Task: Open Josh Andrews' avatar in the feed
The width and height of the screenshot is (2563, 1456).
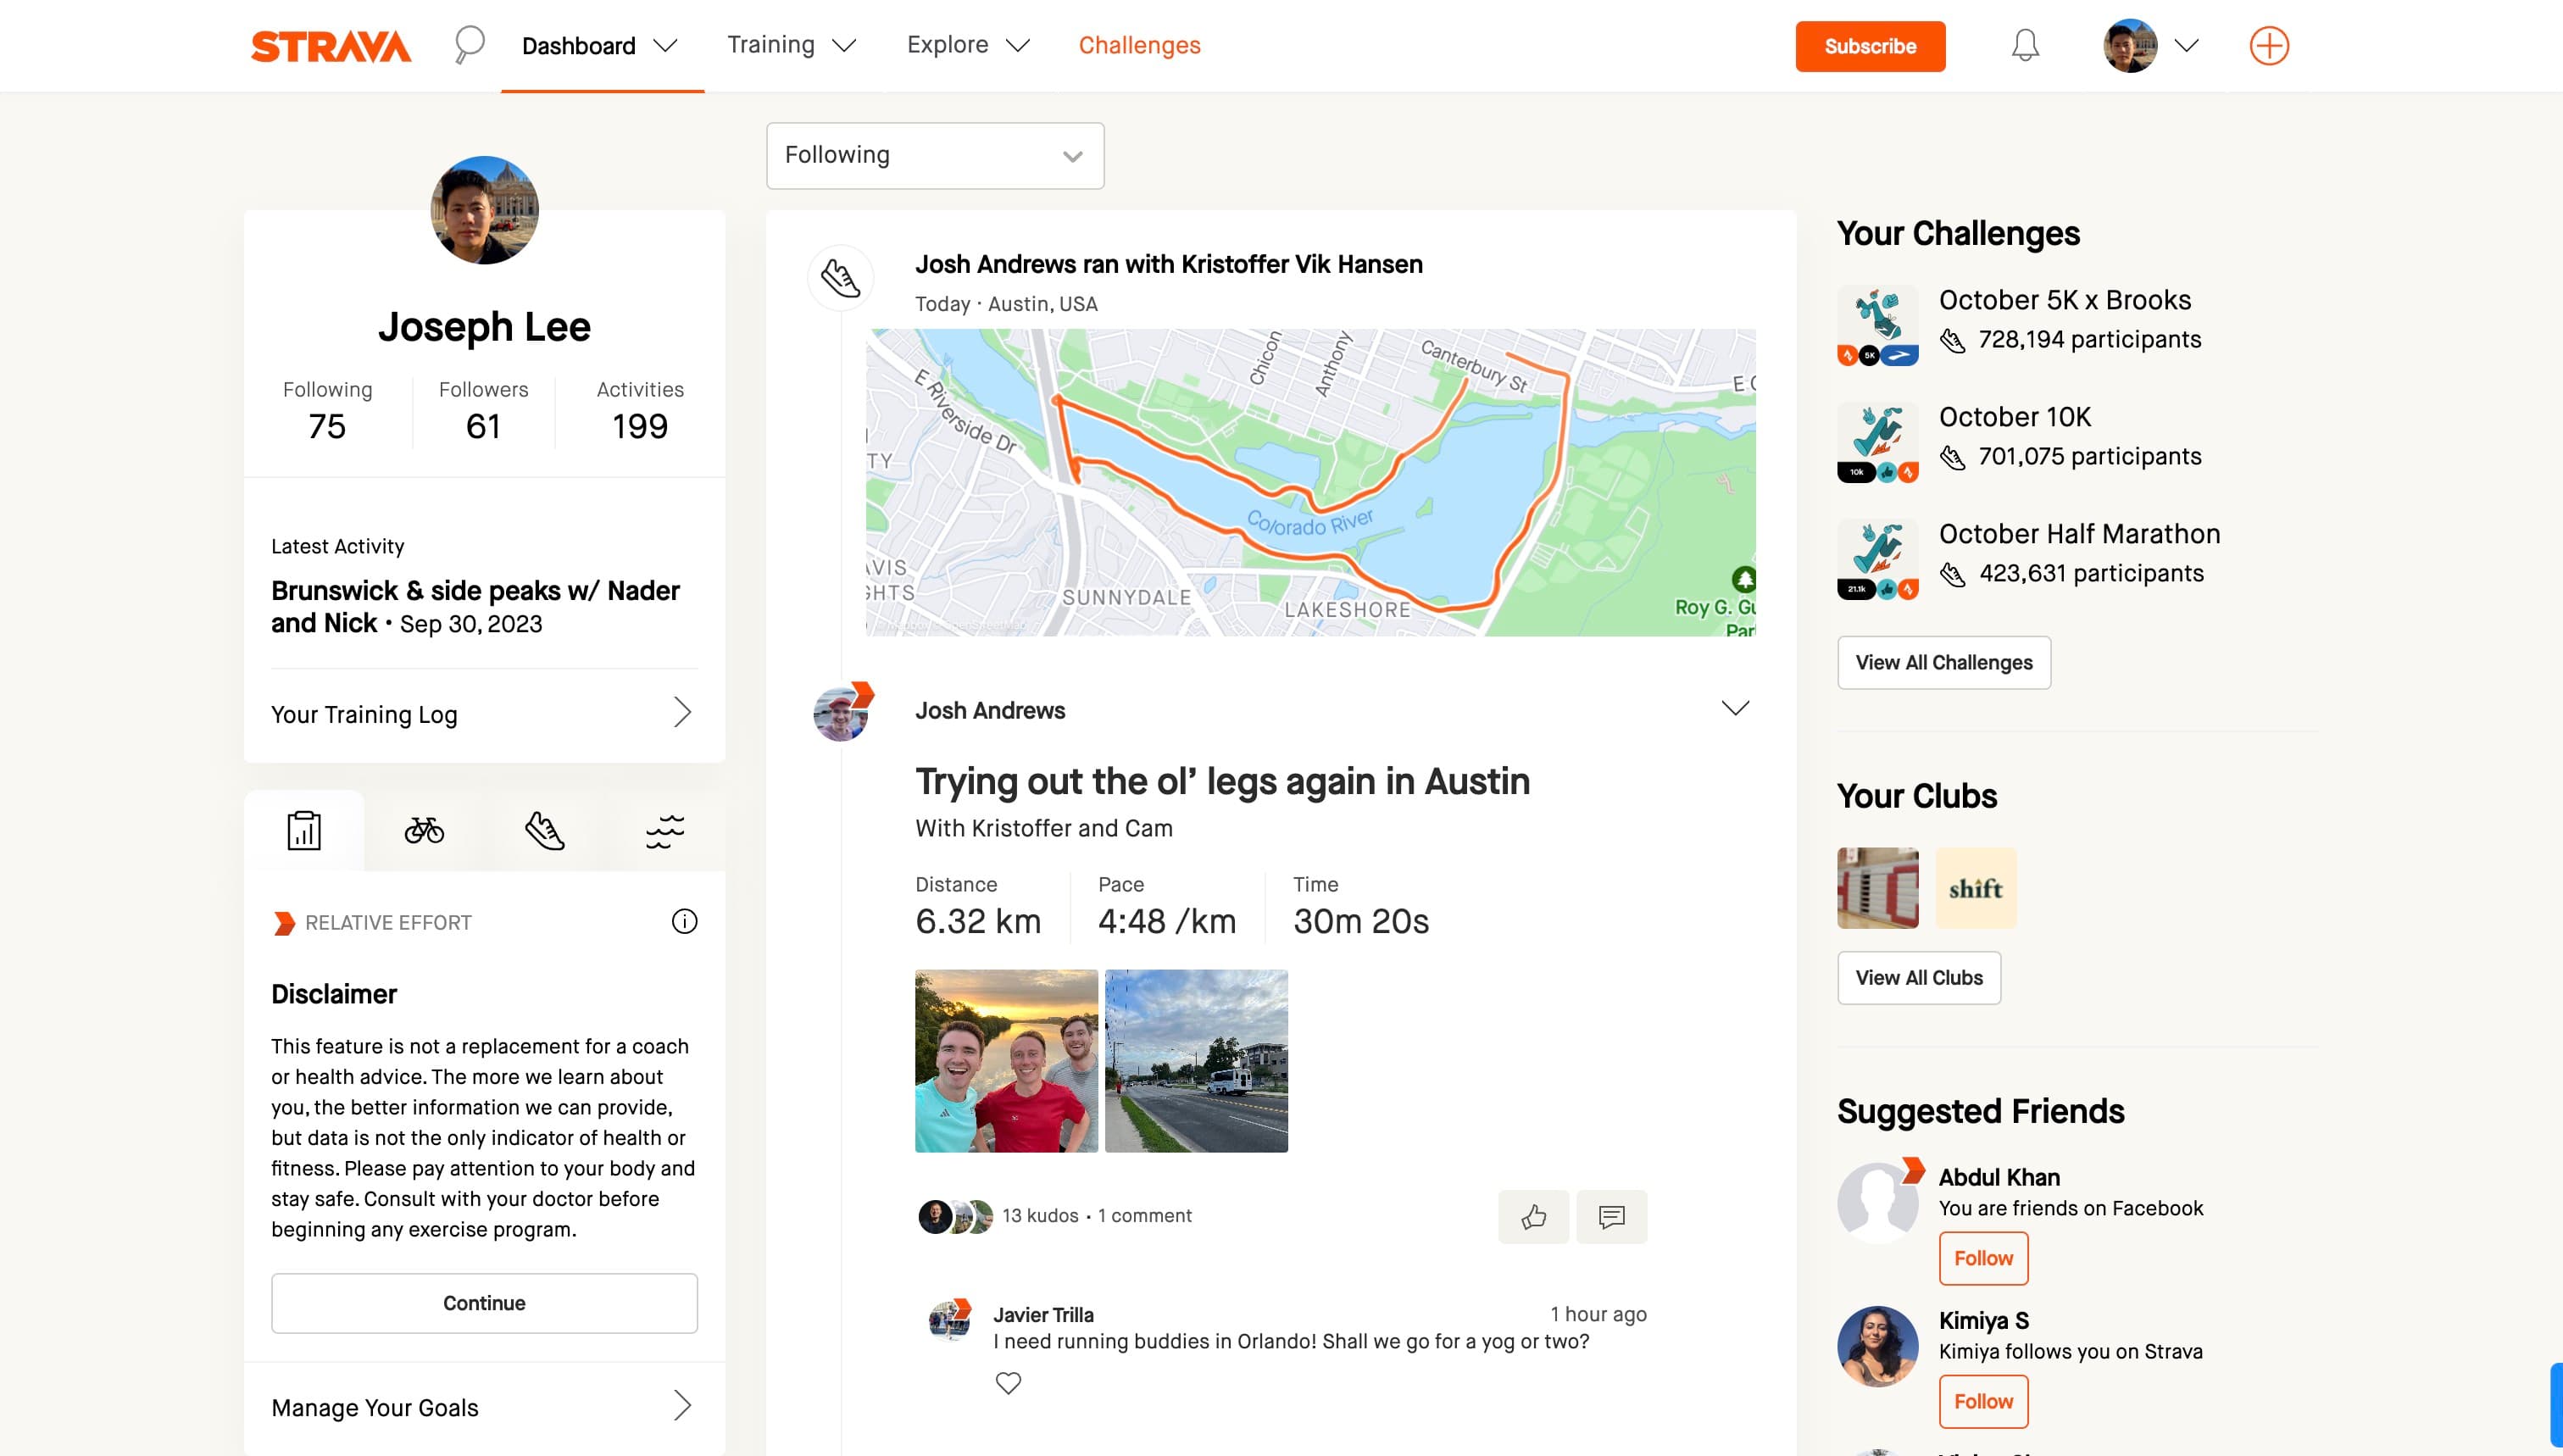Action: point(841,713)
